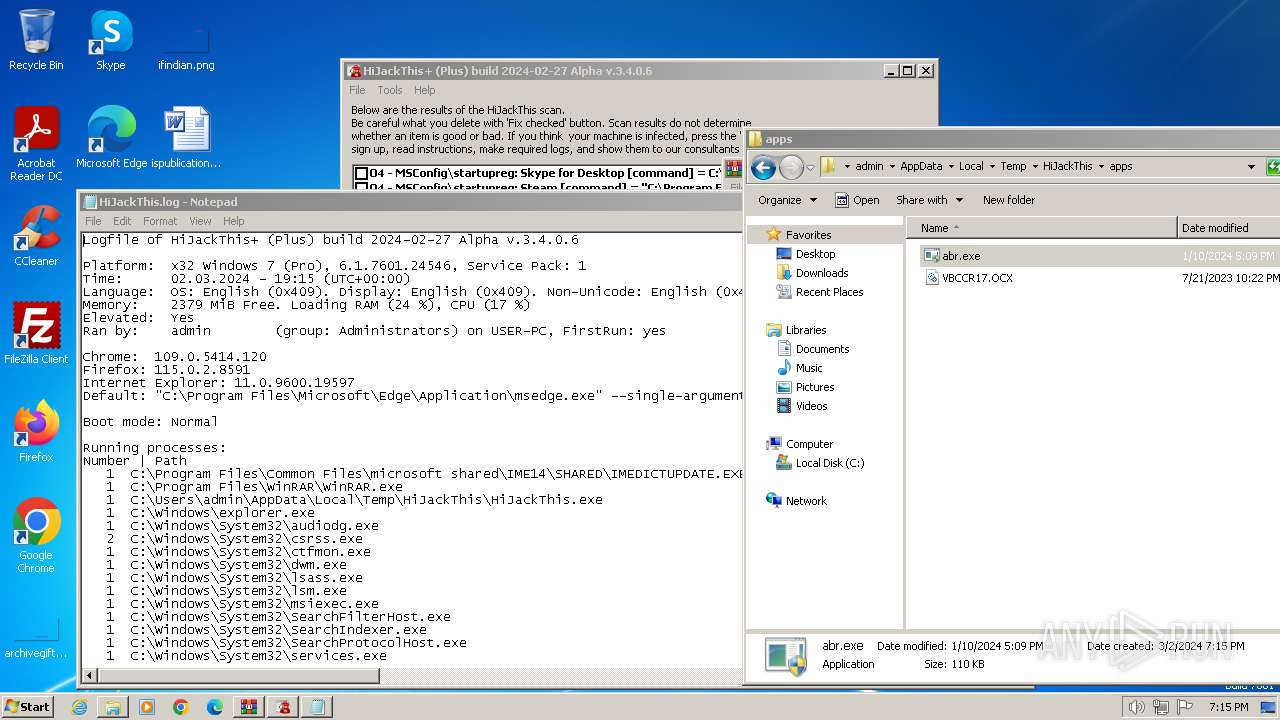
Task: Open Notepad's Edit menu
Action: (x=122, y=221)
